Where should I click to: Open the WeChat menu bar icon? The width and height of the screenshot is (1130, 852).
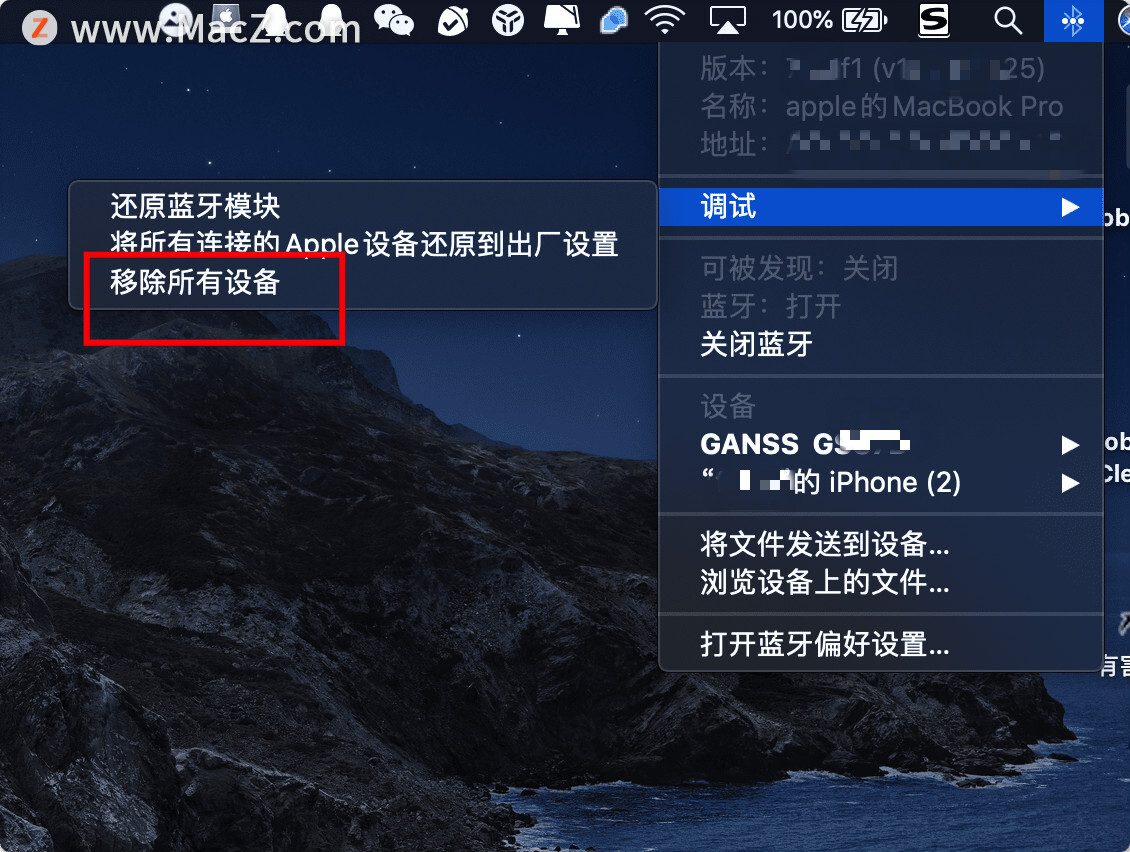pos(393,20)
